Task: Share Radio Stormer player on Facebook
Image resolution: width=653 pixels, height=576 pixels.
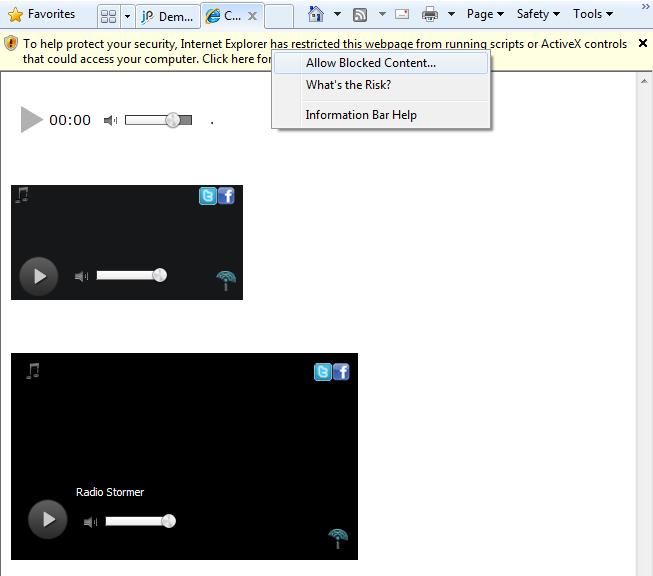Action: click(341, 372)
